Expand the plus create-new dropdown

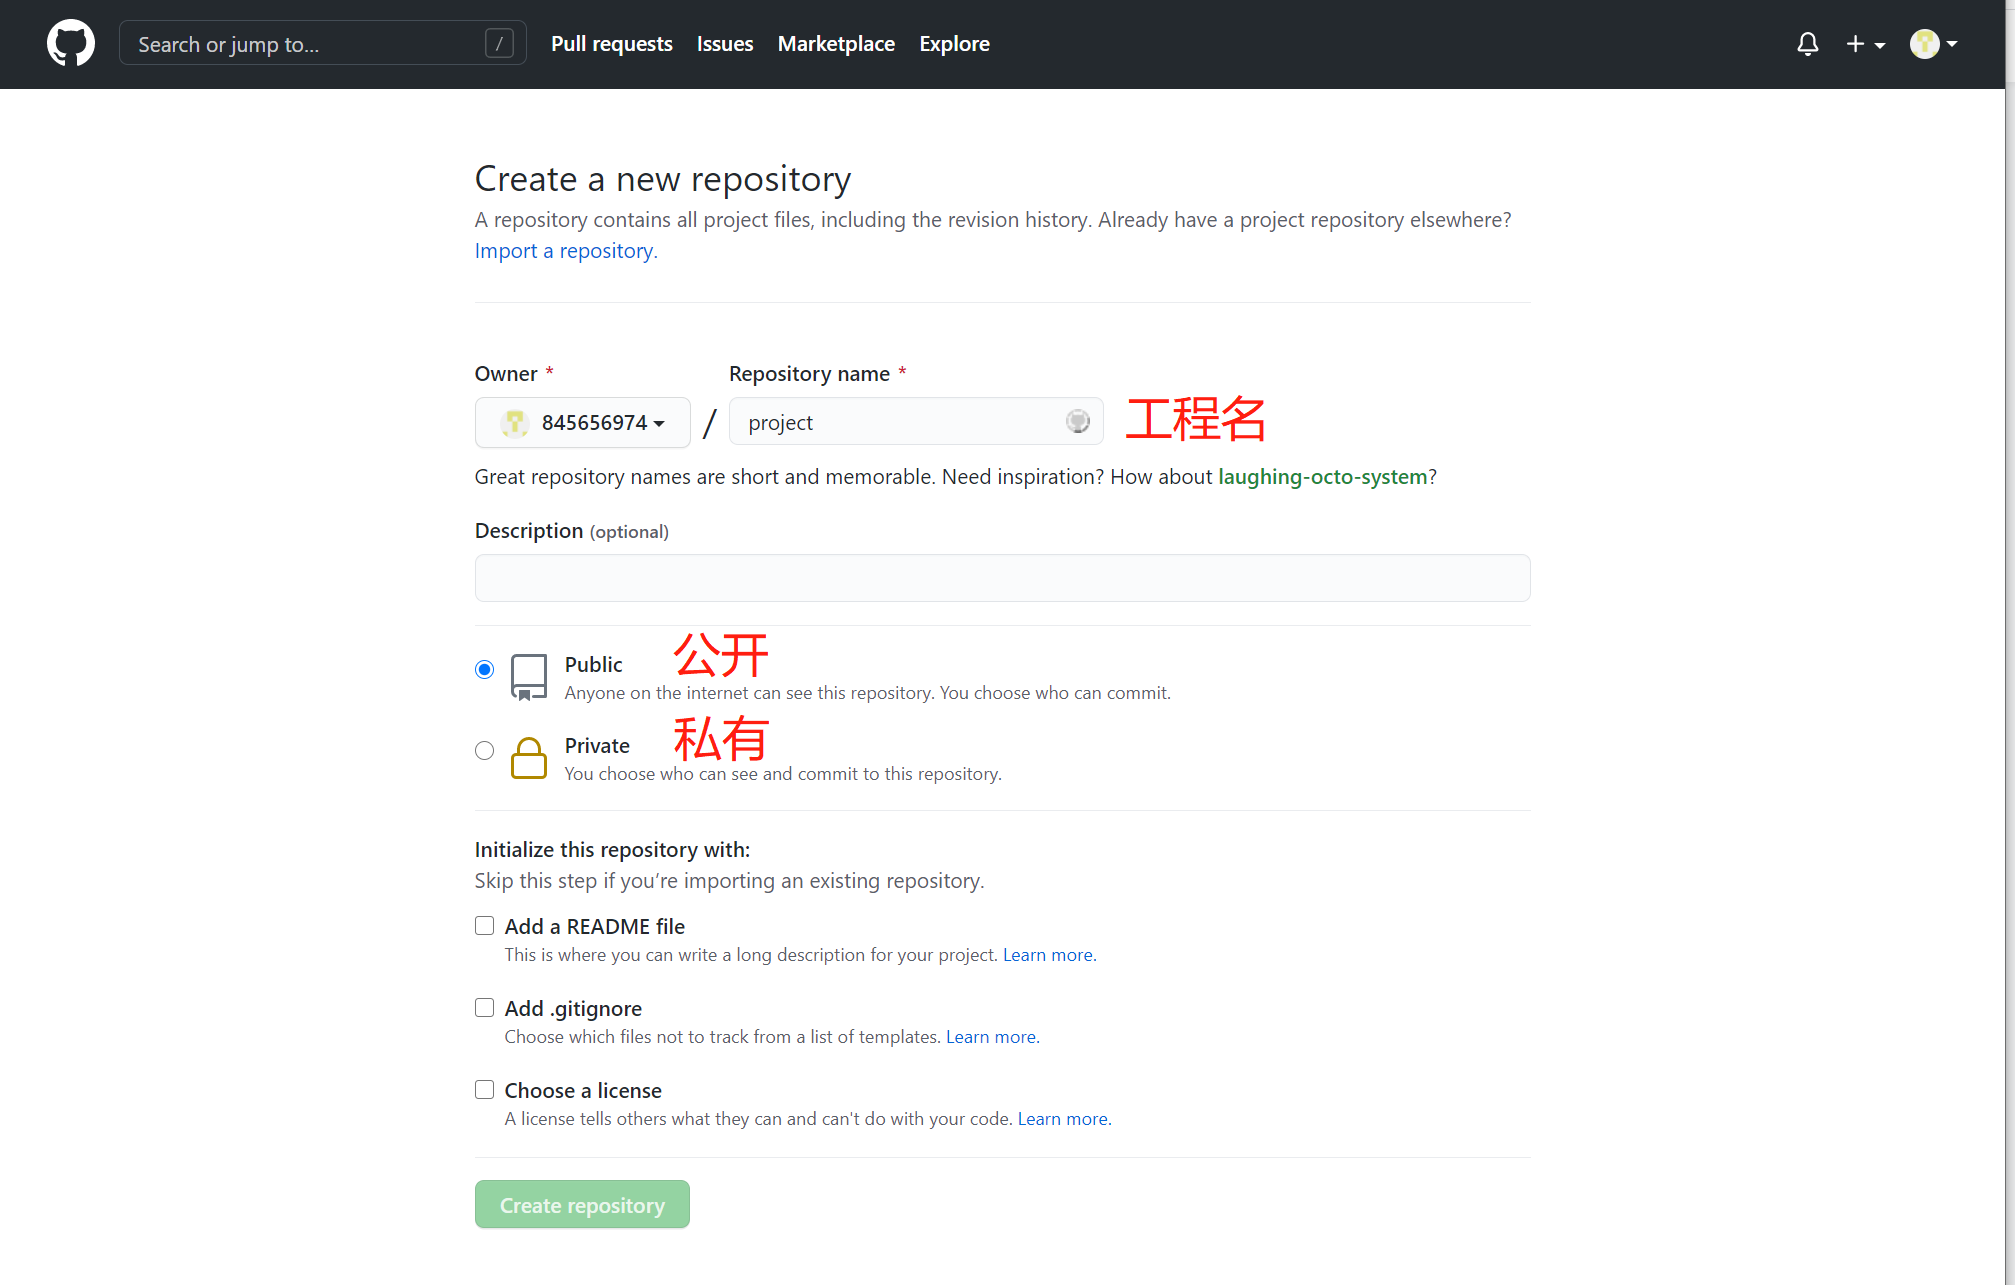click(1865, 44)
